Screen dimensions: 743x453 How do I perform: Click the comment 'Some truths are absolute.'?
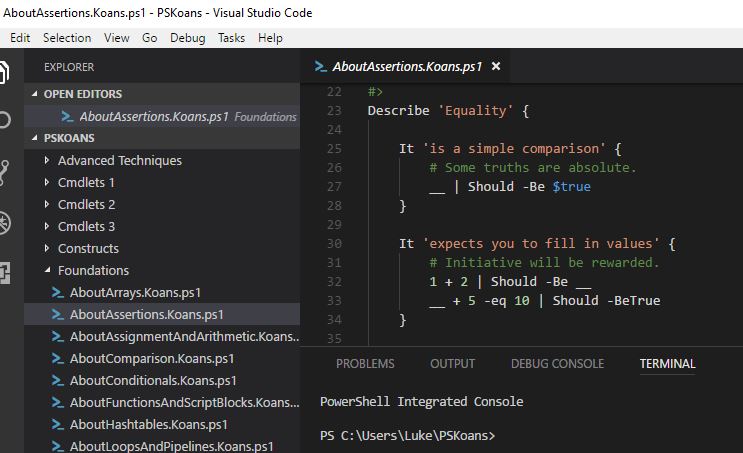(x=533, y=168)
